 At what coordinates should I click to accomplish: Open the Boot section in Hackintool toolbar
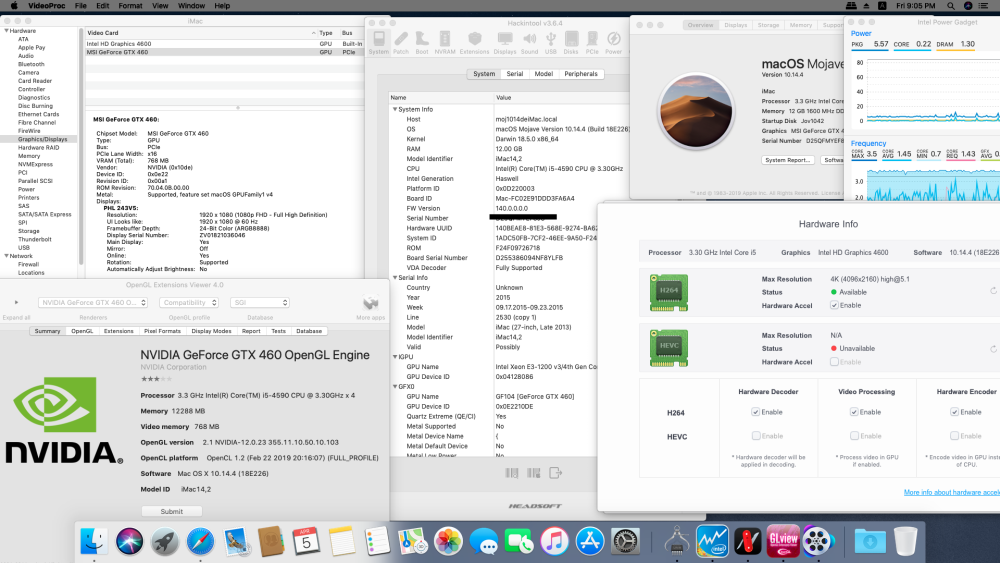click(x=422, y=43)
